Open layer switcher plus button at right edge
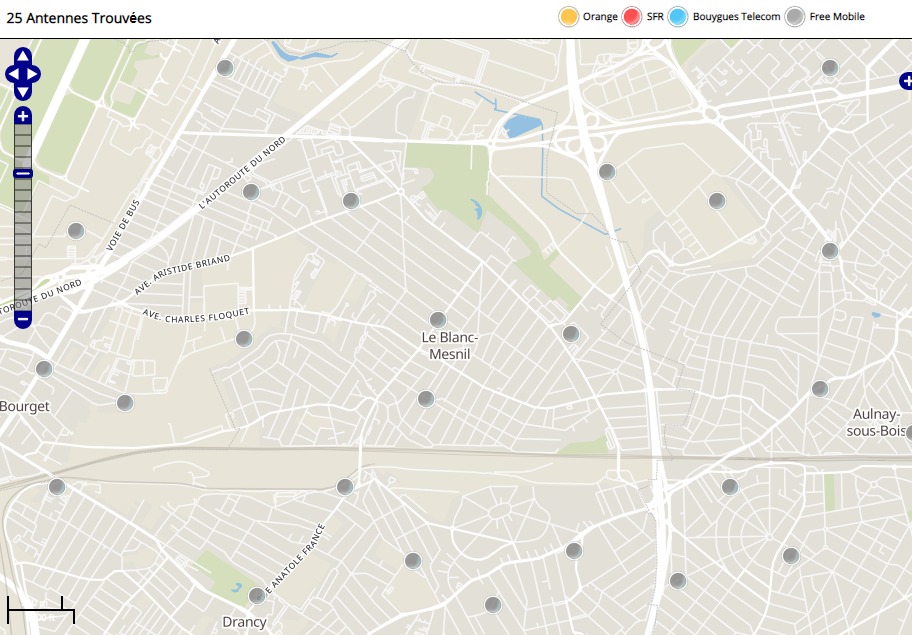Screen dimensions: 912x635 [x=905, y=81]
